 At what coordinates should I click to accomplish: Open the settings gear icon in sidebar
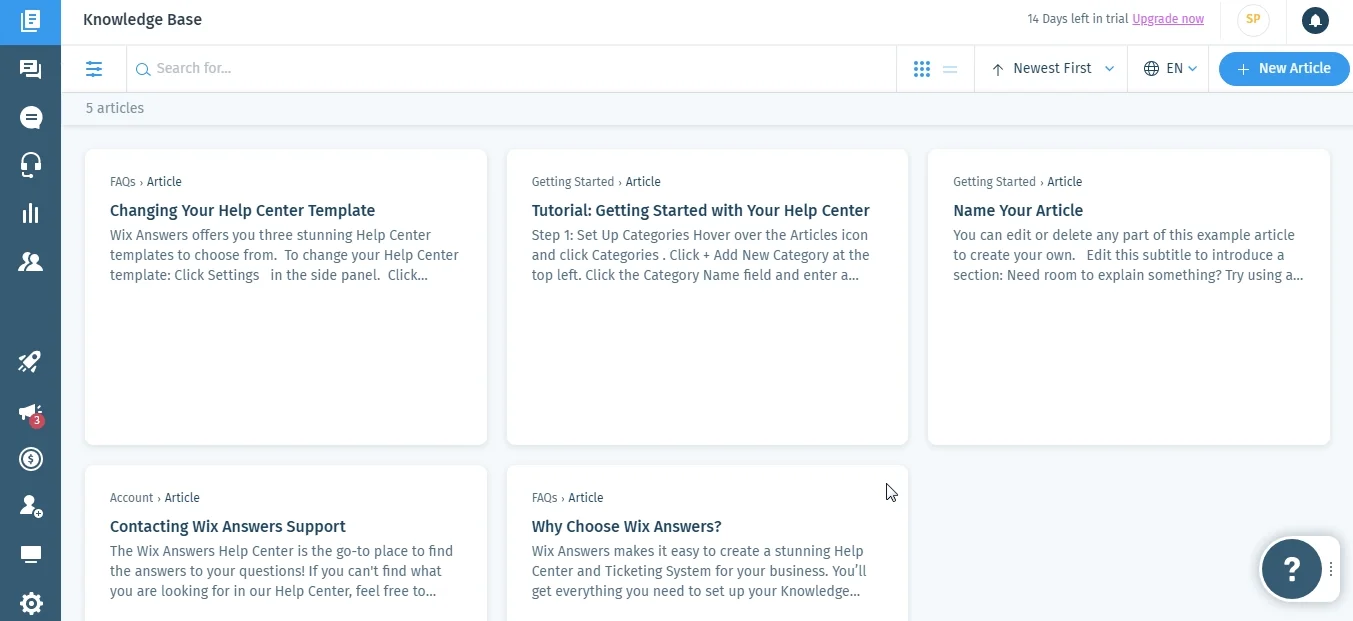[x=30, y=603]
